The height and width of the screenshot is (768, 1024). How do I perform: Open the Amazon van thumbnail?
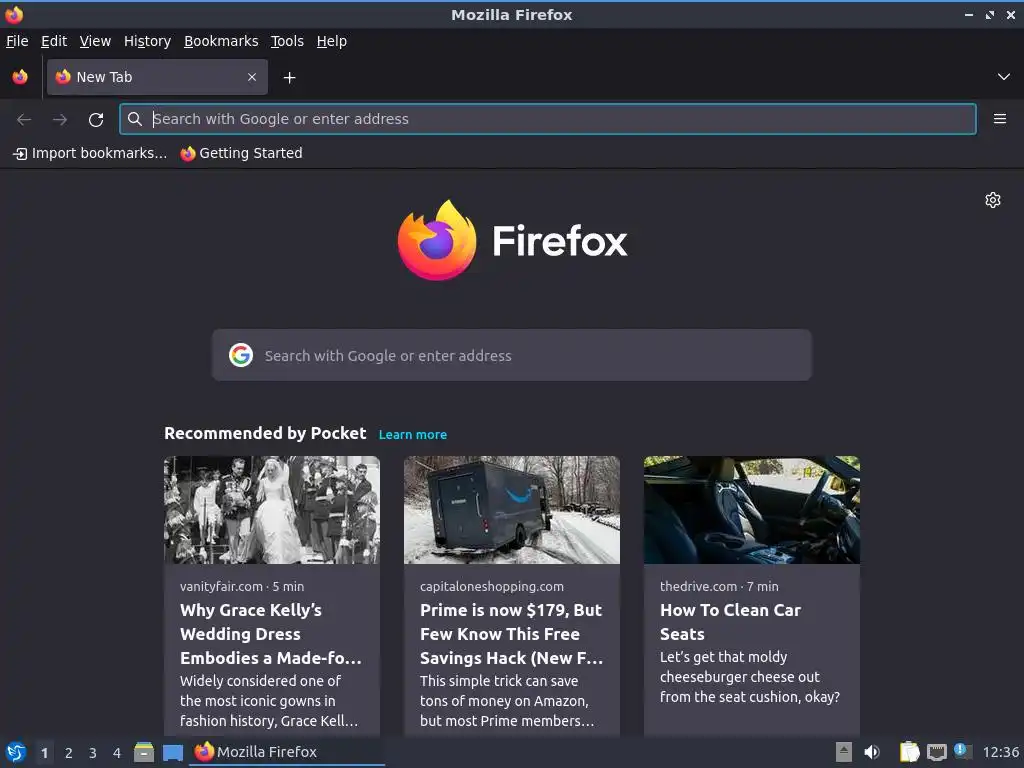512,510
